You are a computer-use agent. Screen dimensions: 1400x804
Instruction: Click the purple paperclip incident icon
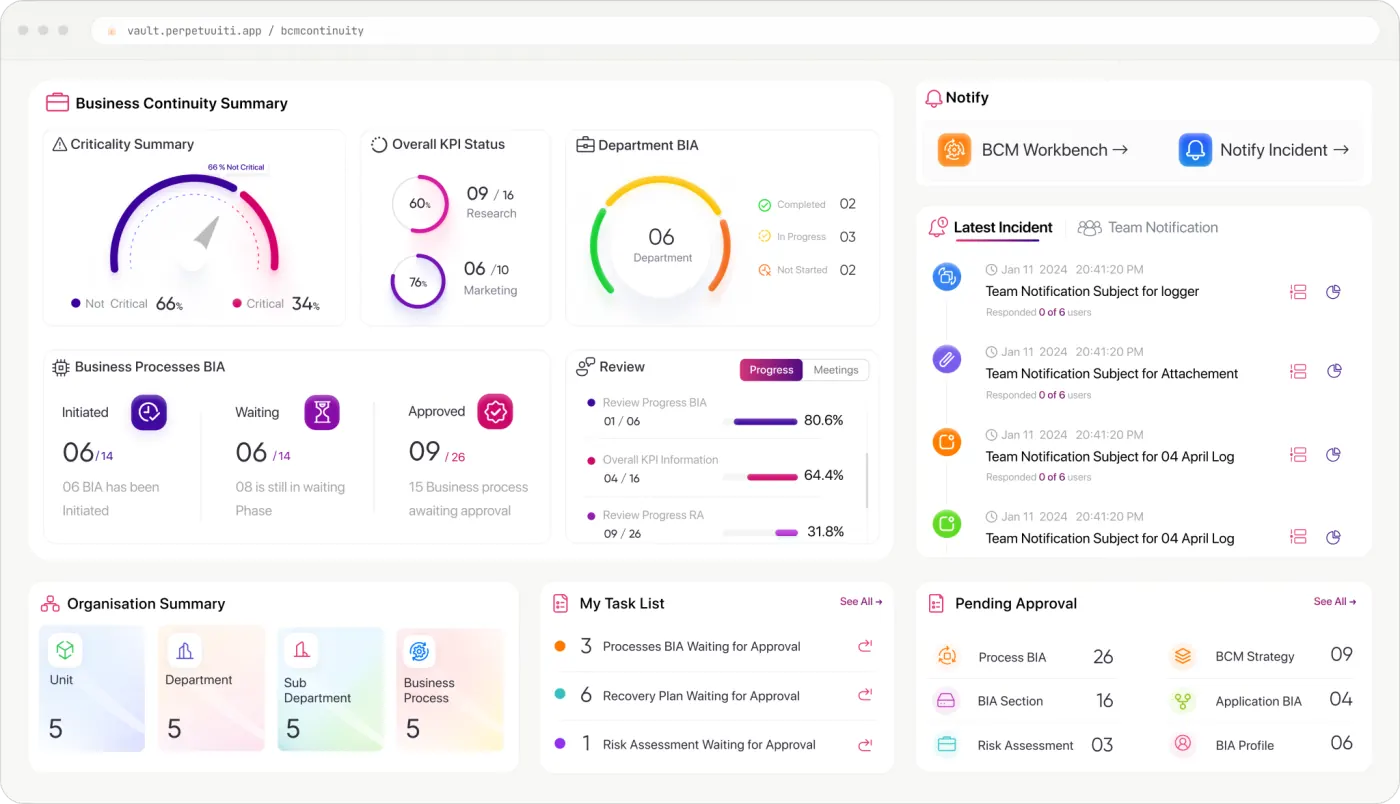(946, 359)
